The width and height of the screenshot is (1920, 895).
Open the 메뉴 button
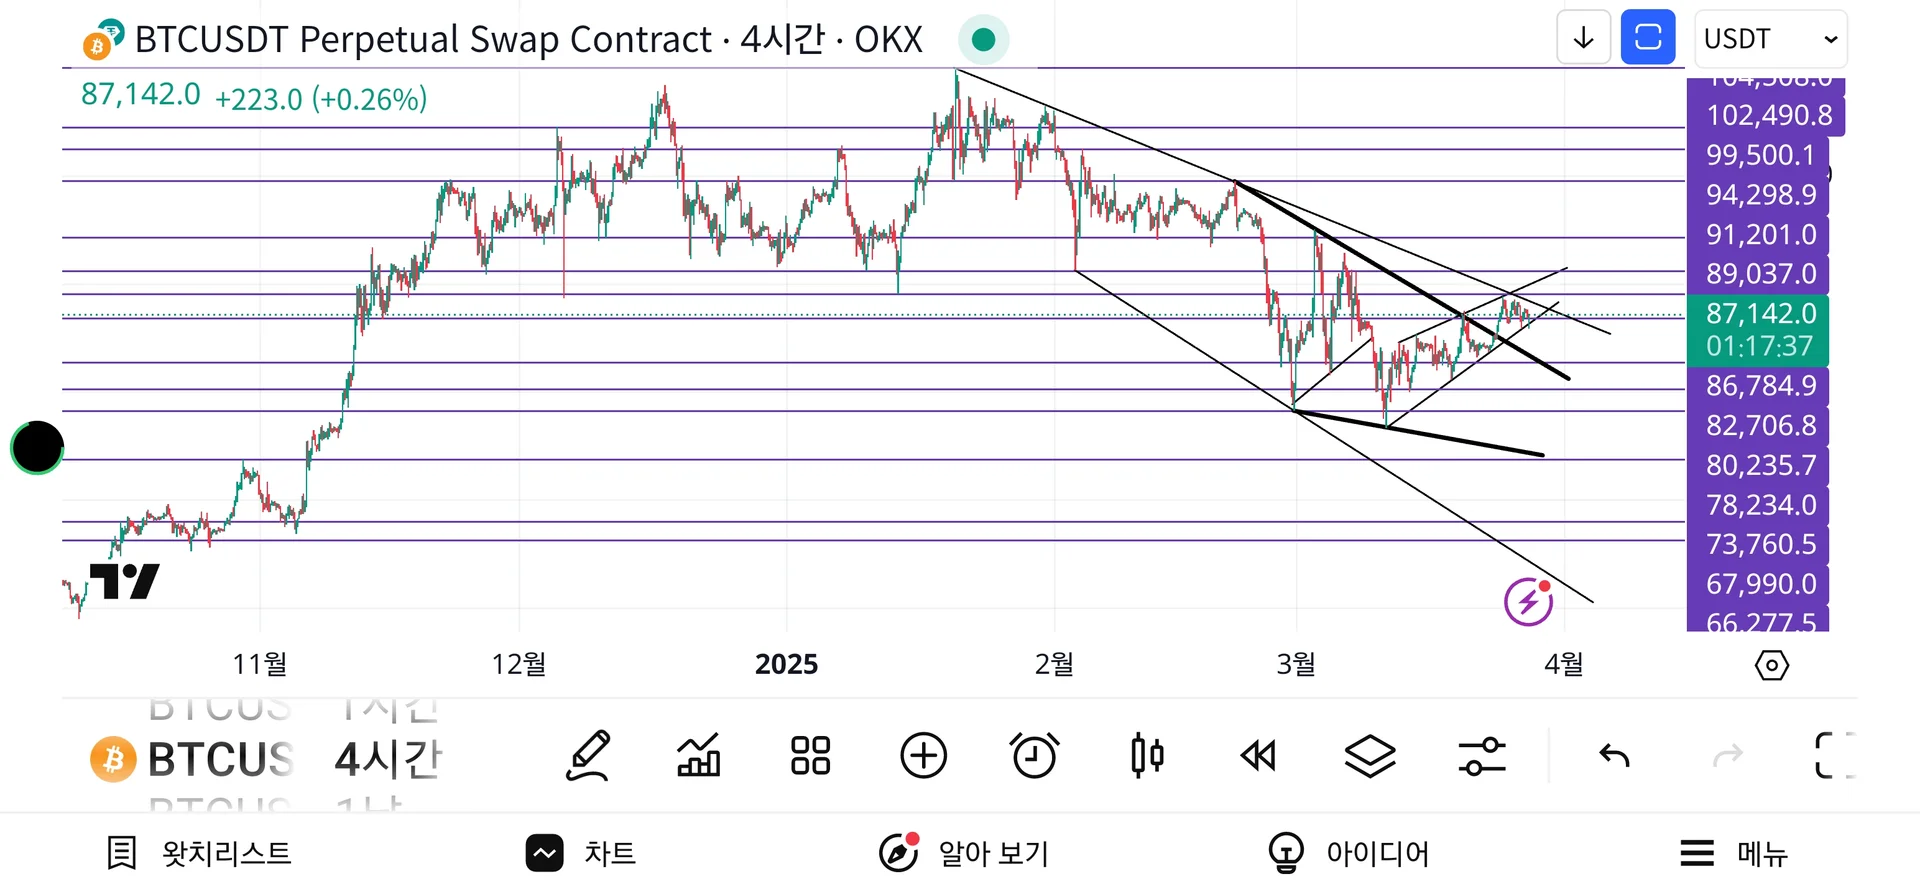coord(1733,853)
